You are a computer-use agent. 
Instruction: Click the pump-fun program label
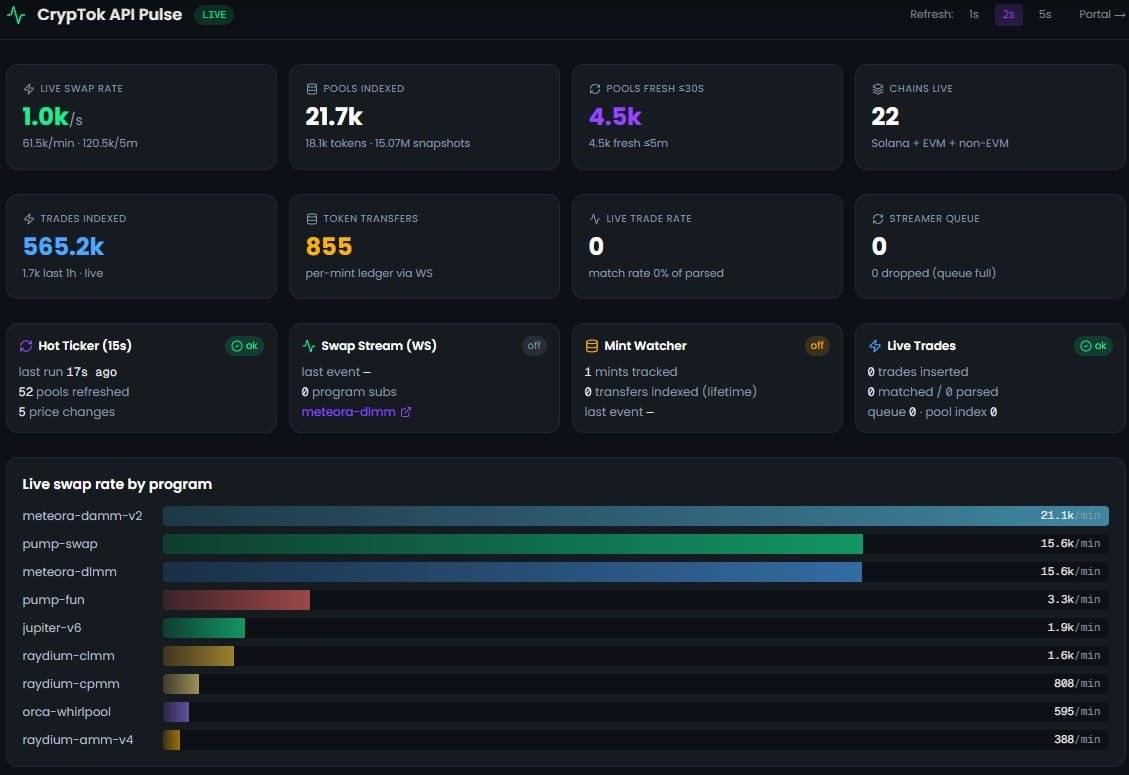[x=53, y=600]
